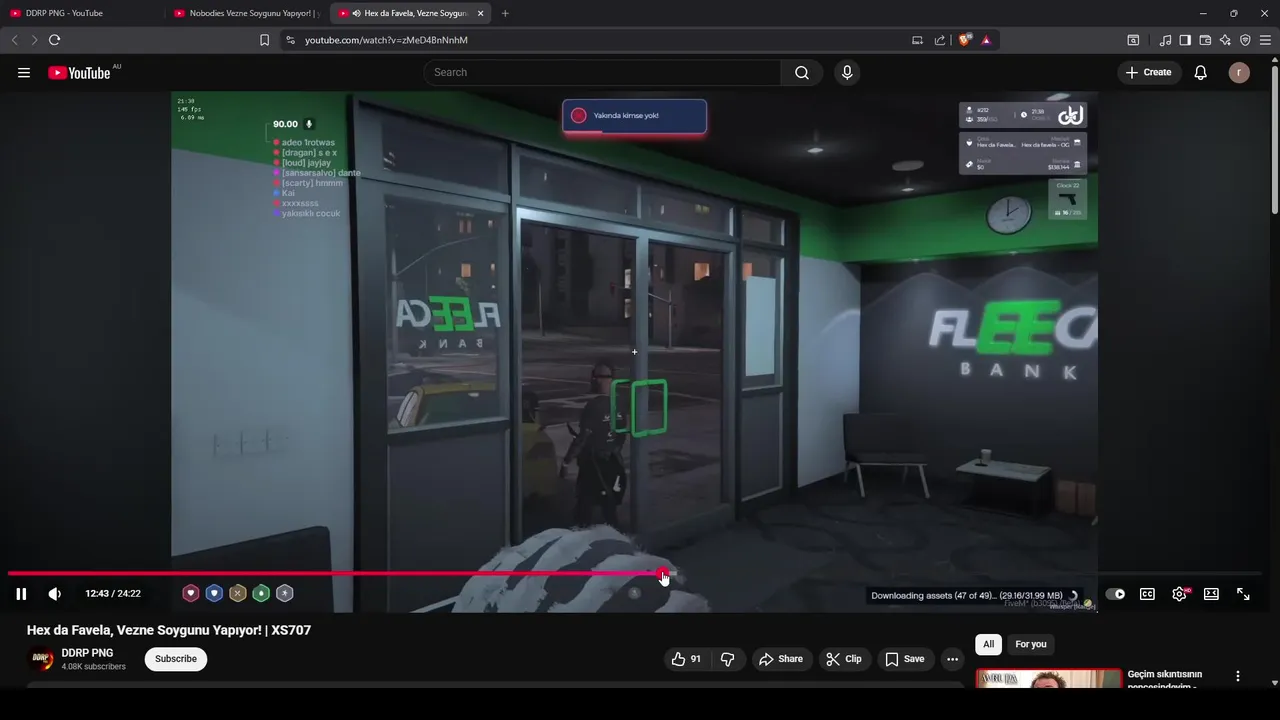Click the 4.08K subscribers text
Image resolution: width=1280 pixels, height=720 pixels.
[x=94, y=666]
